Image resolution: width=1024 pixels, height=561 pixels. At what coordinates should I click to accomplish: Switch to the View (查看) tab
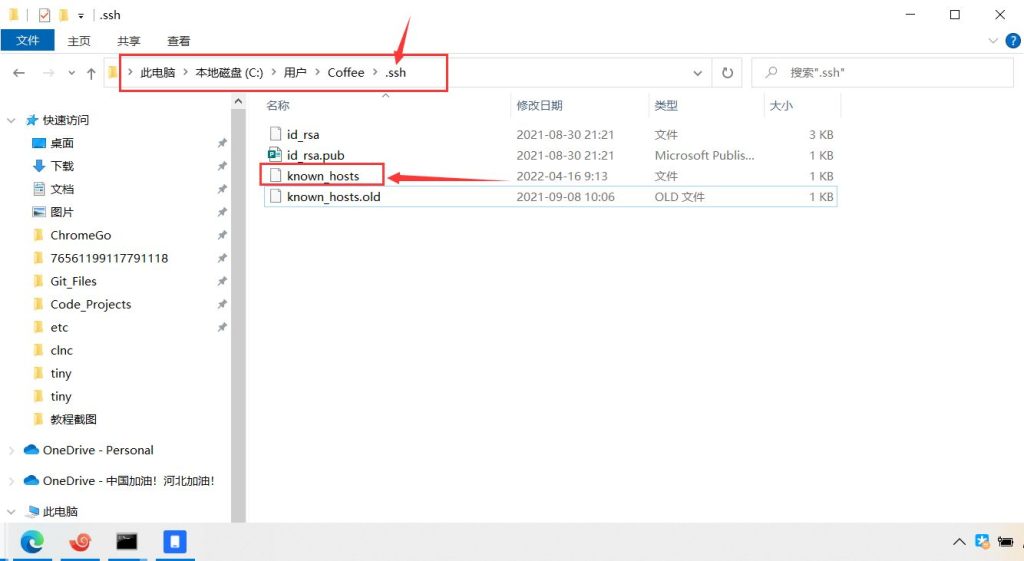pos(178,40)
